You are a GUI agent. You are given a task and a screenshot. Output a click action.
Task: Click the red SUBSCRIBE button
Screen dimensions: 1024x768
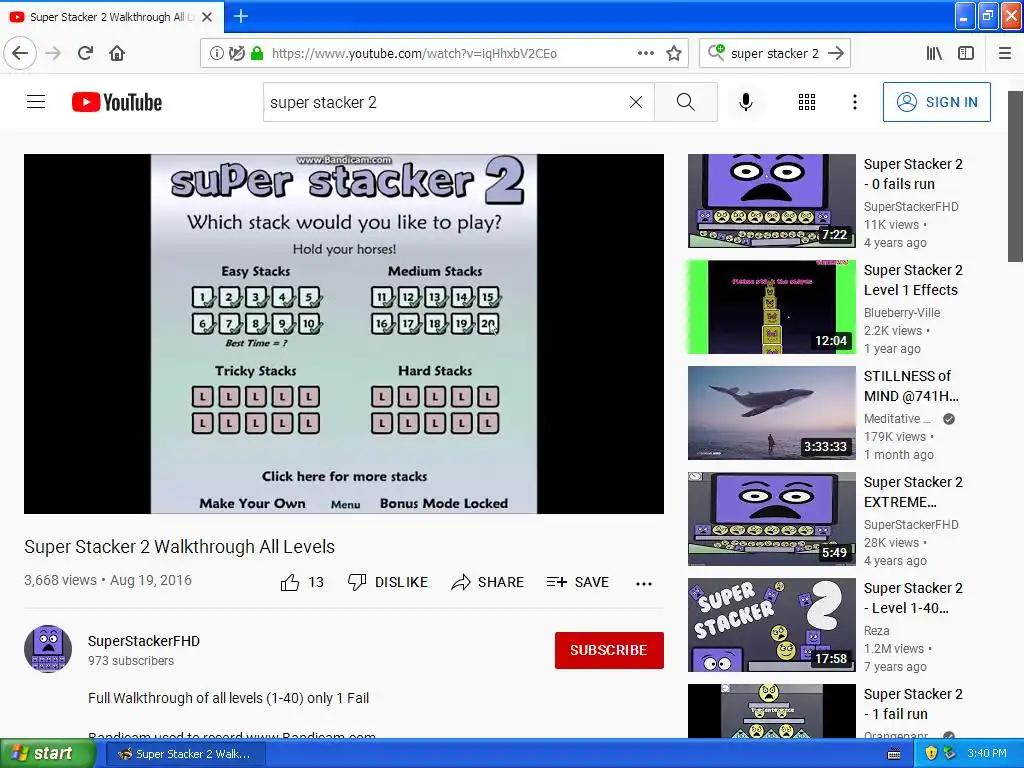point(609,650)
